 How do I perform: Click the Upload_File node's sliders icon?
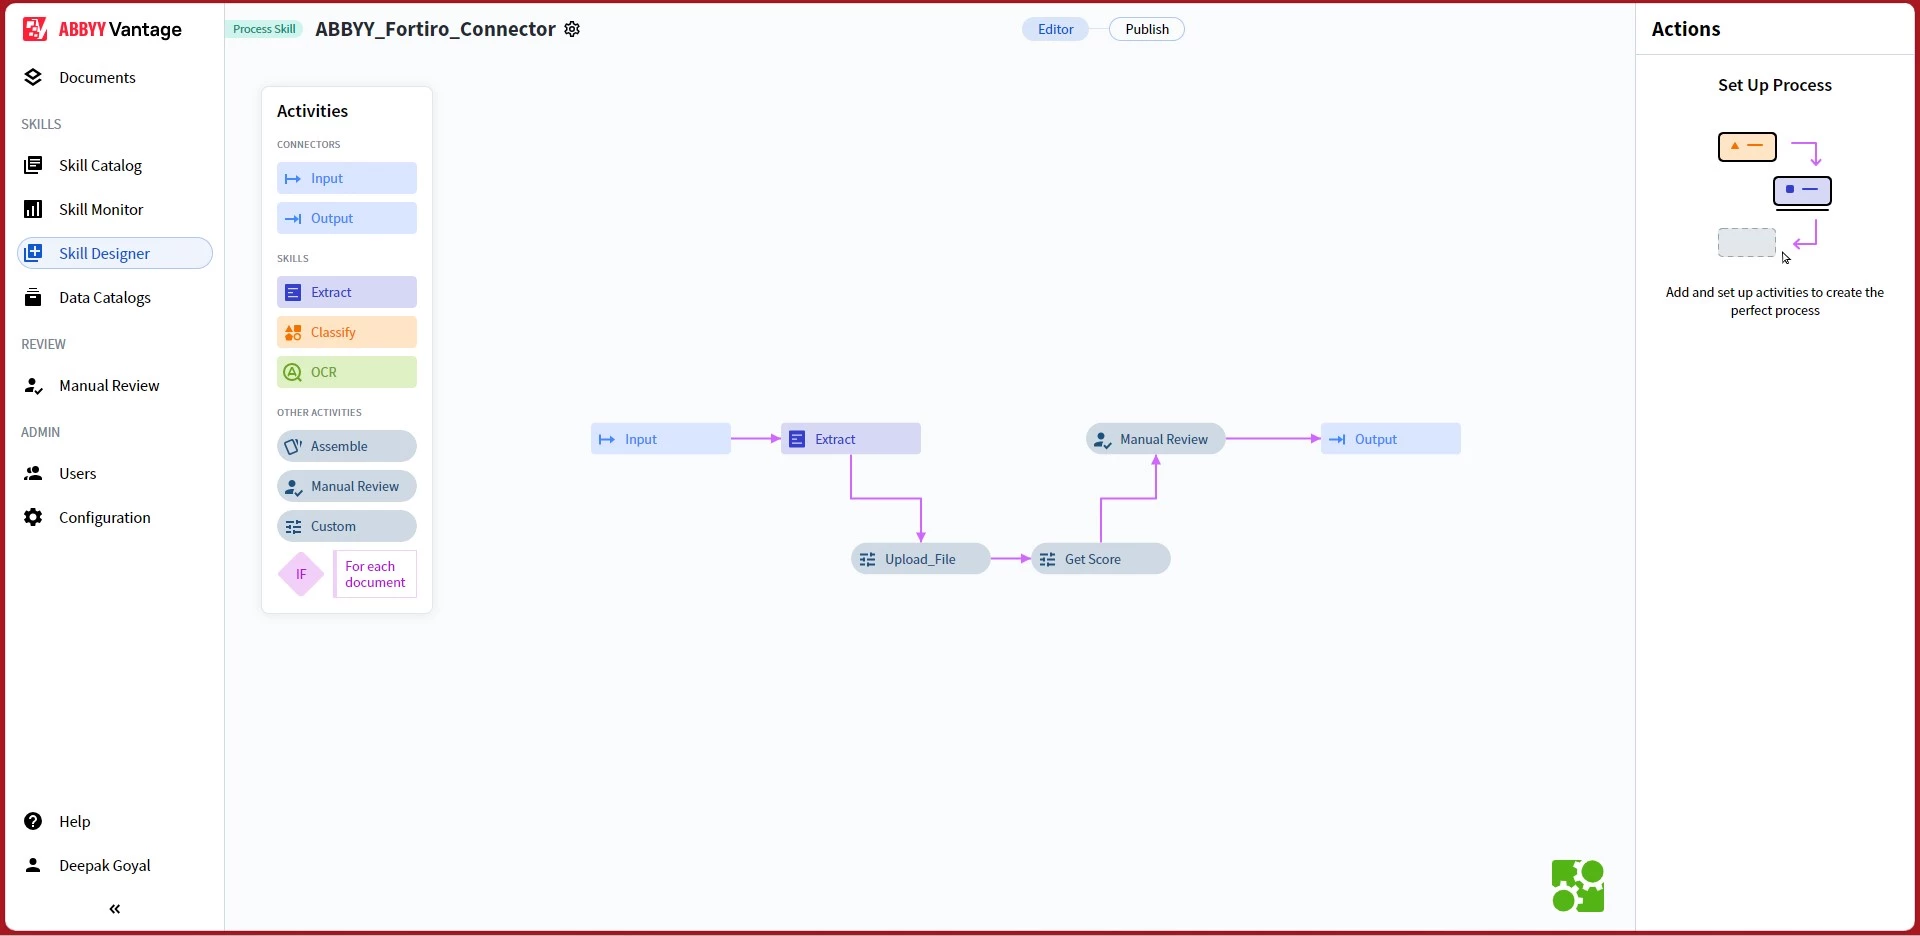tap(868, 560)
